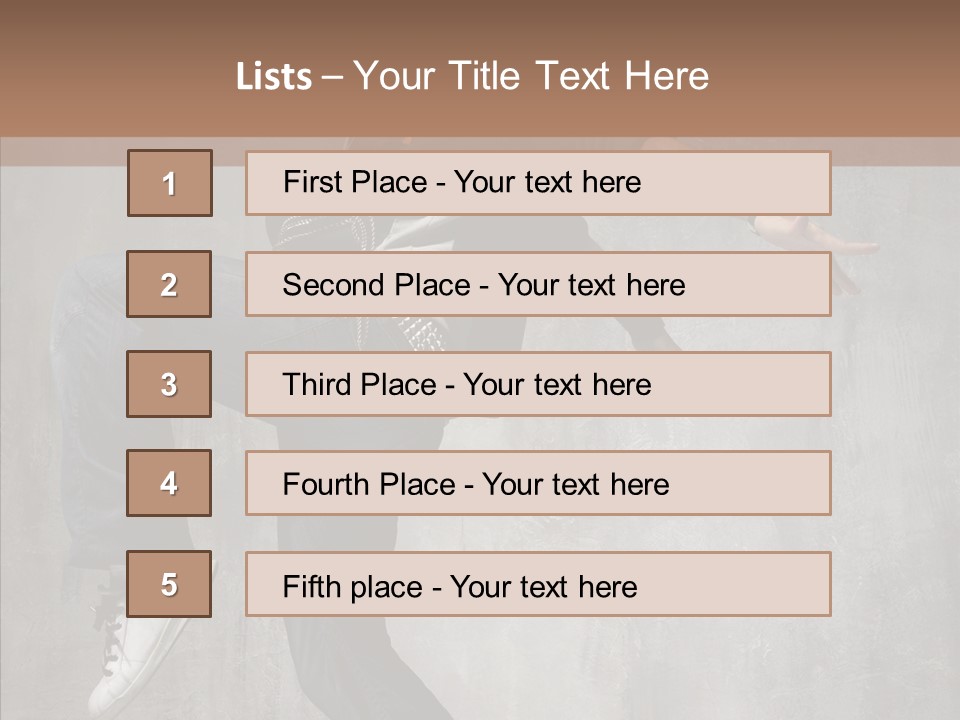Click 'Your text here' in the Fourth Place row
This screenshot has width=960, height=720.
pos(576,485)
